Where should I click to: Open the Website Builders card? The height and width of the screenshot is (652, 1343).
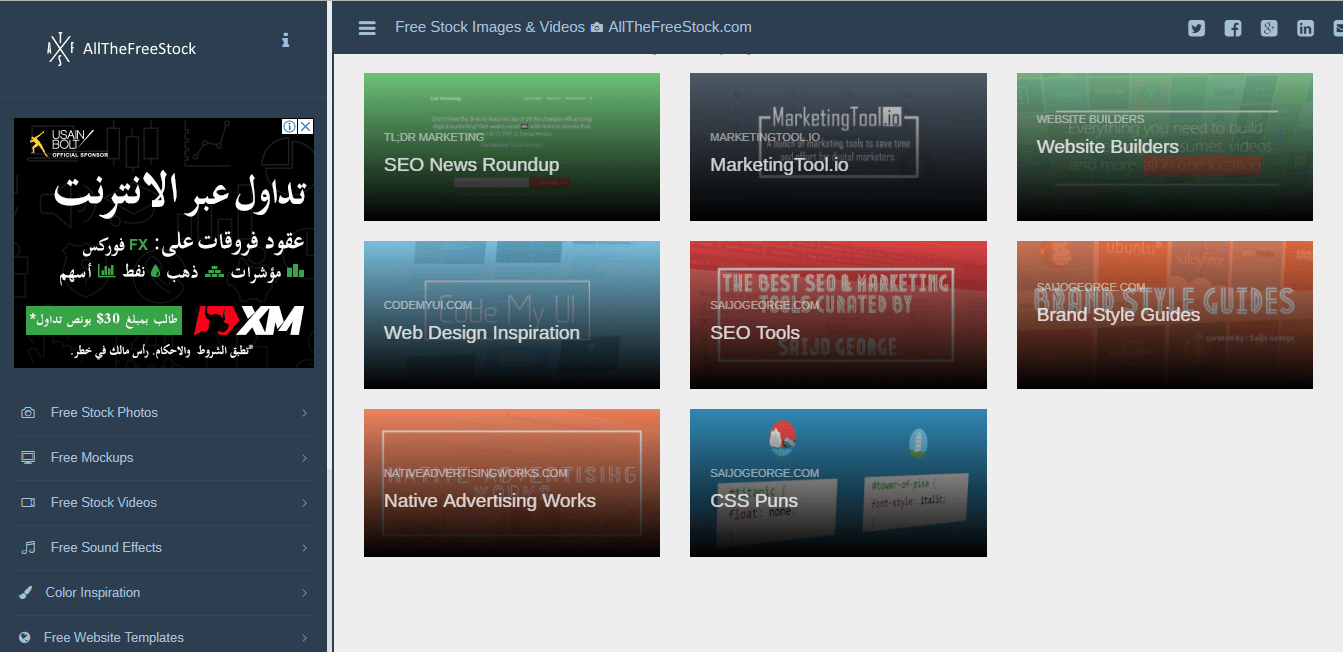coord(1165,147)
